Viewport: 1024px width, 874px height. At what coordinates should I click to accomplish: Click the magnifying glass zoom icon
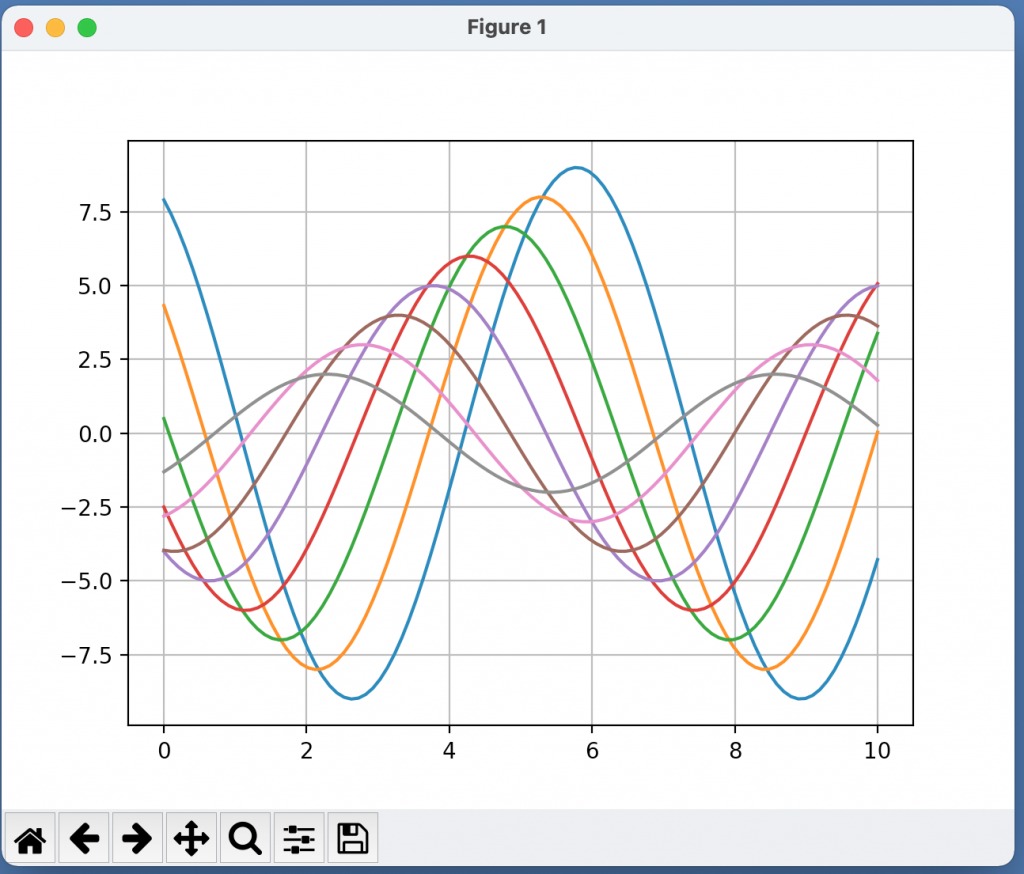pyautogui.click(x=245, y=838)
